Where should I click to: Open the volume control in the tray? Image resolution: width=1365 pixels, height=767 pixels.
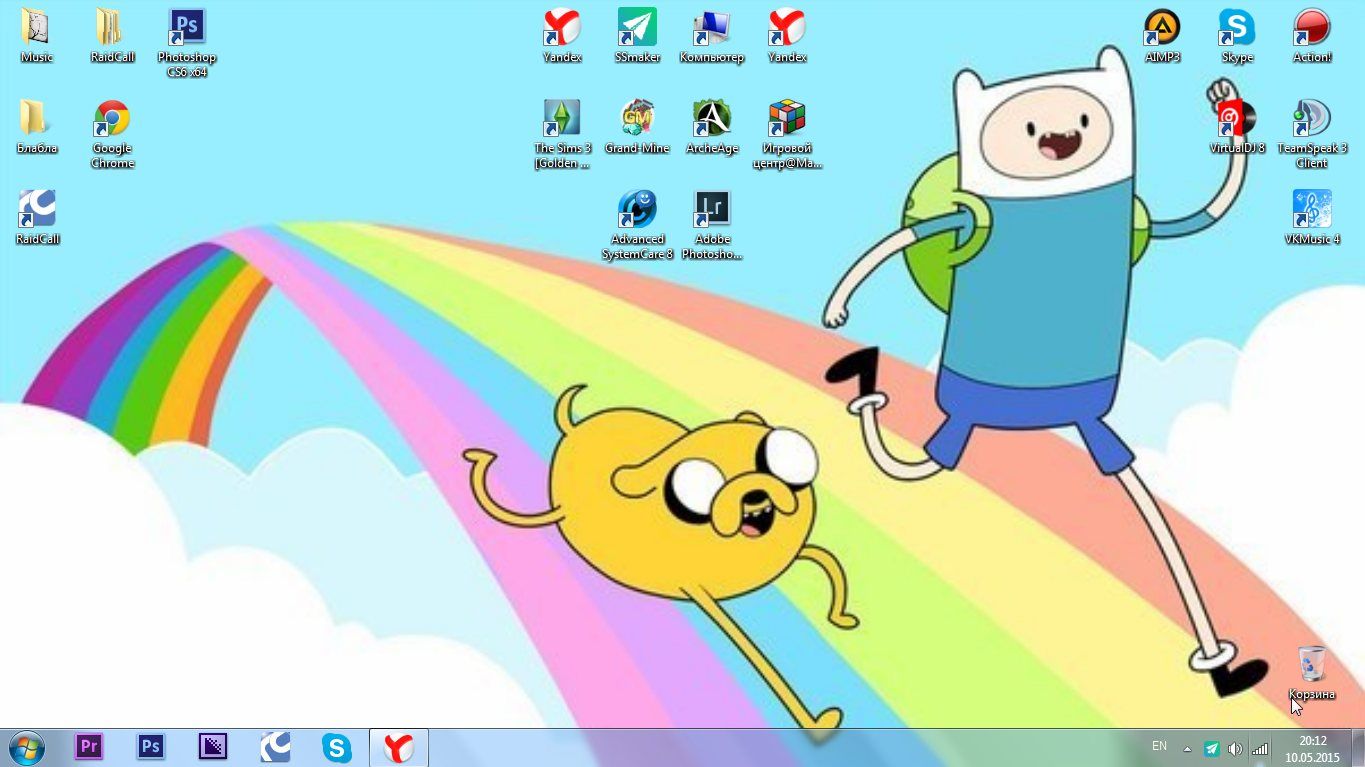1235,748
